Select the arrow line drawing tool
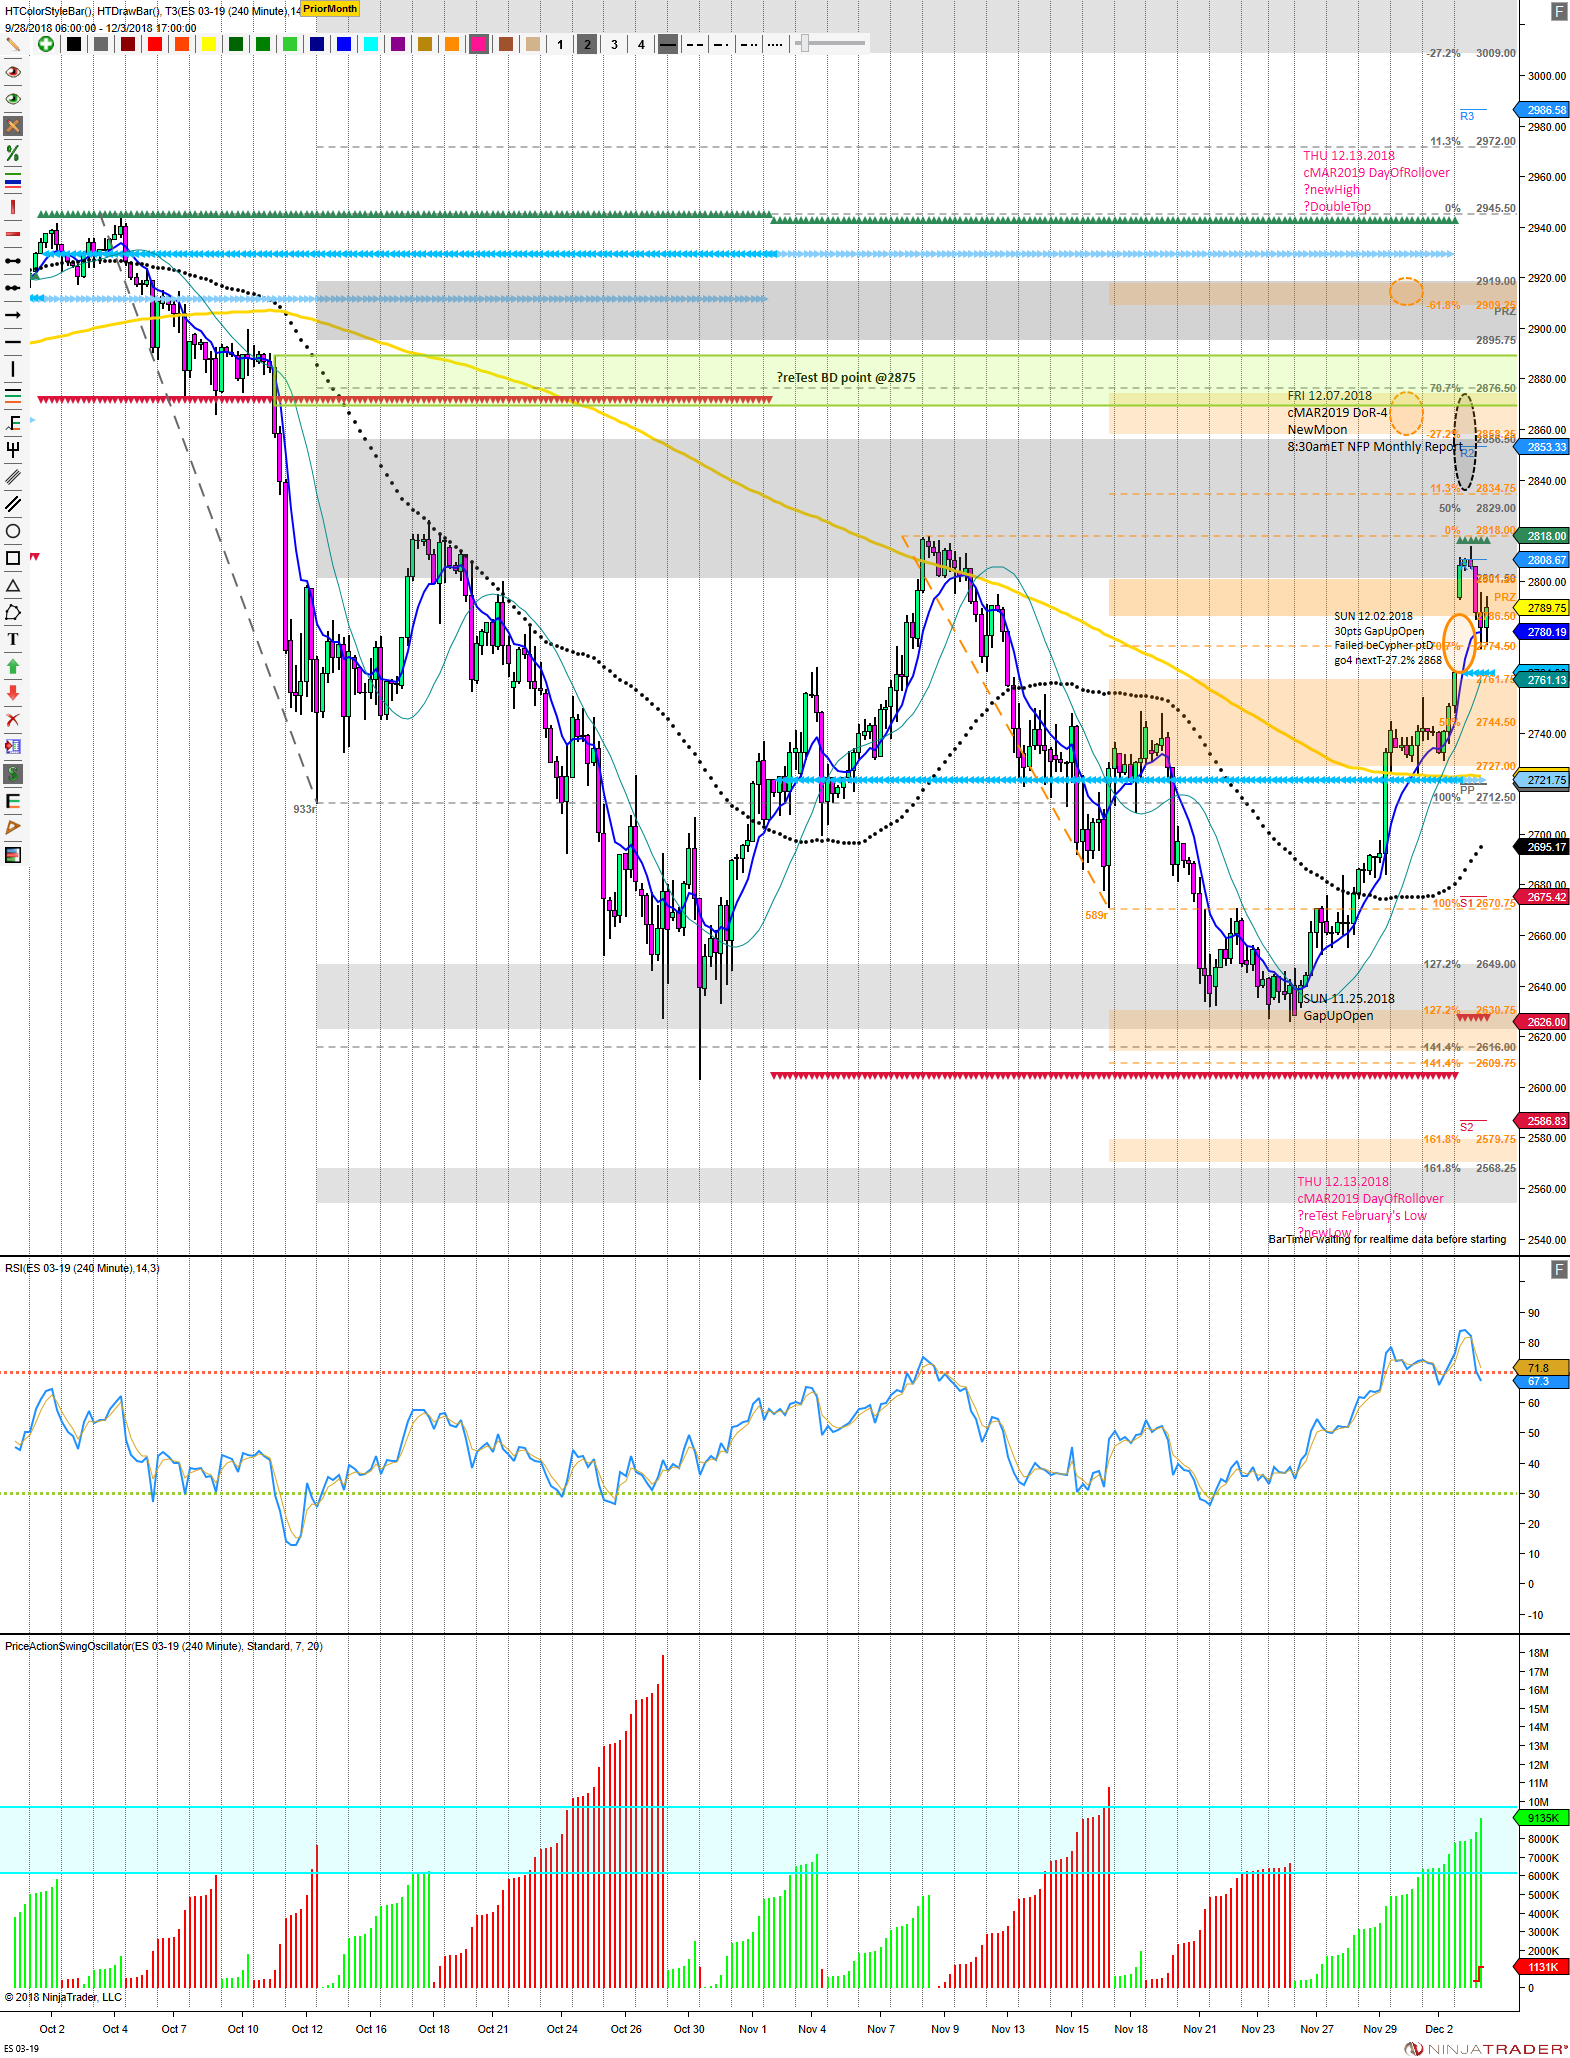This screenshot has width=1570, height=2058. point(13,315)
